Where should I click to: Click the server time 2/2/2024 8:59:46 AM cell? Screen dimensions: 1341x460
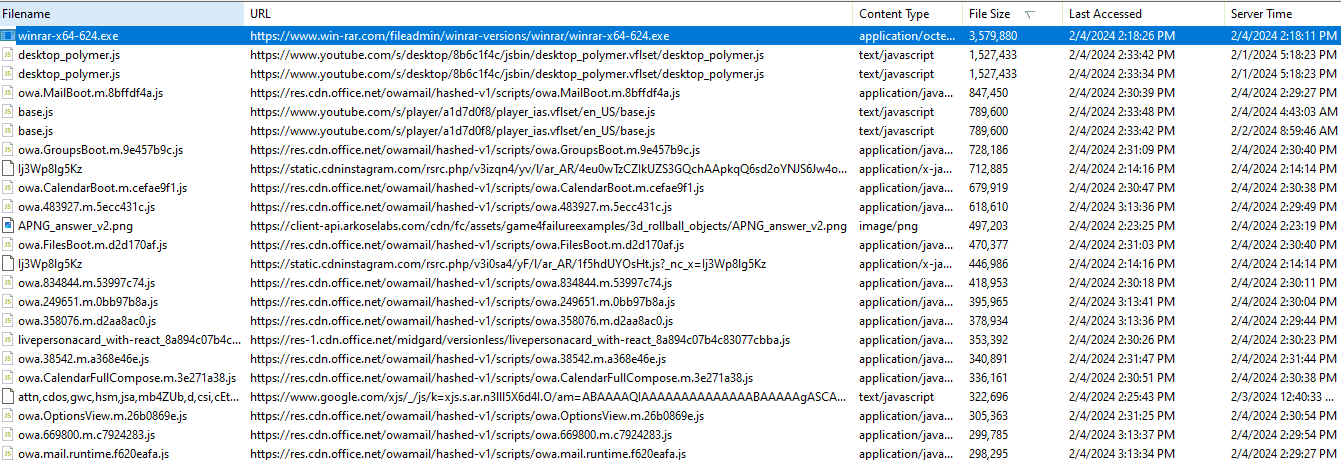point(1284,130)
